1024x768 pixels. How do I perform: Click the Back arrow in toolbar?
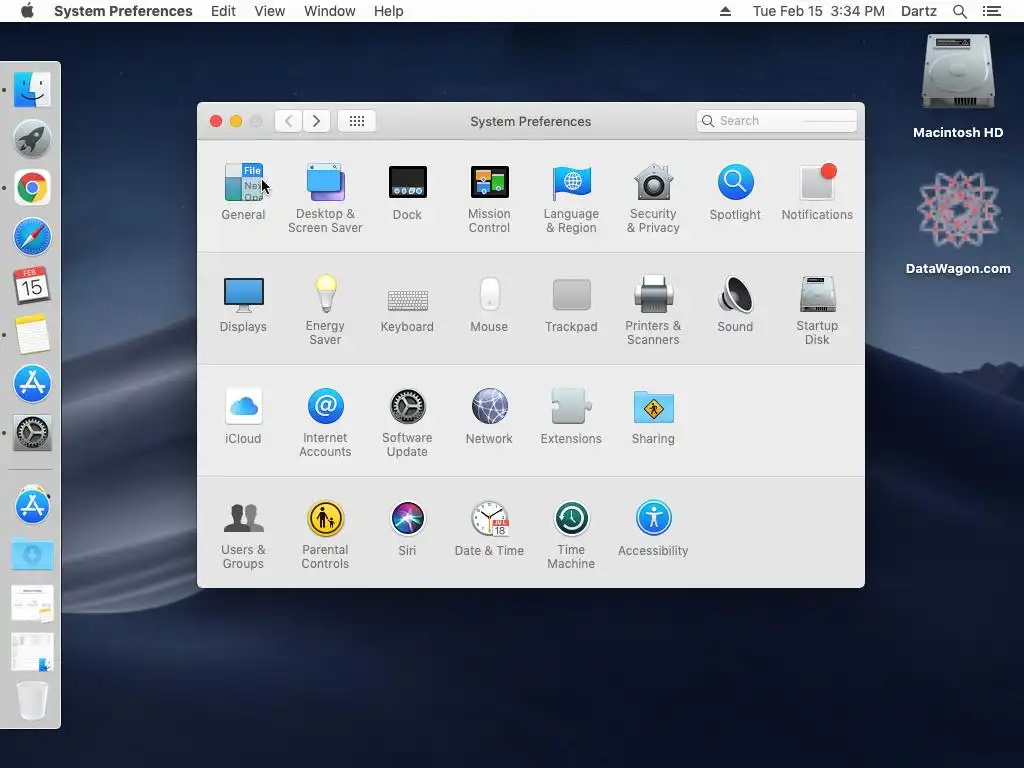point(288,121)
